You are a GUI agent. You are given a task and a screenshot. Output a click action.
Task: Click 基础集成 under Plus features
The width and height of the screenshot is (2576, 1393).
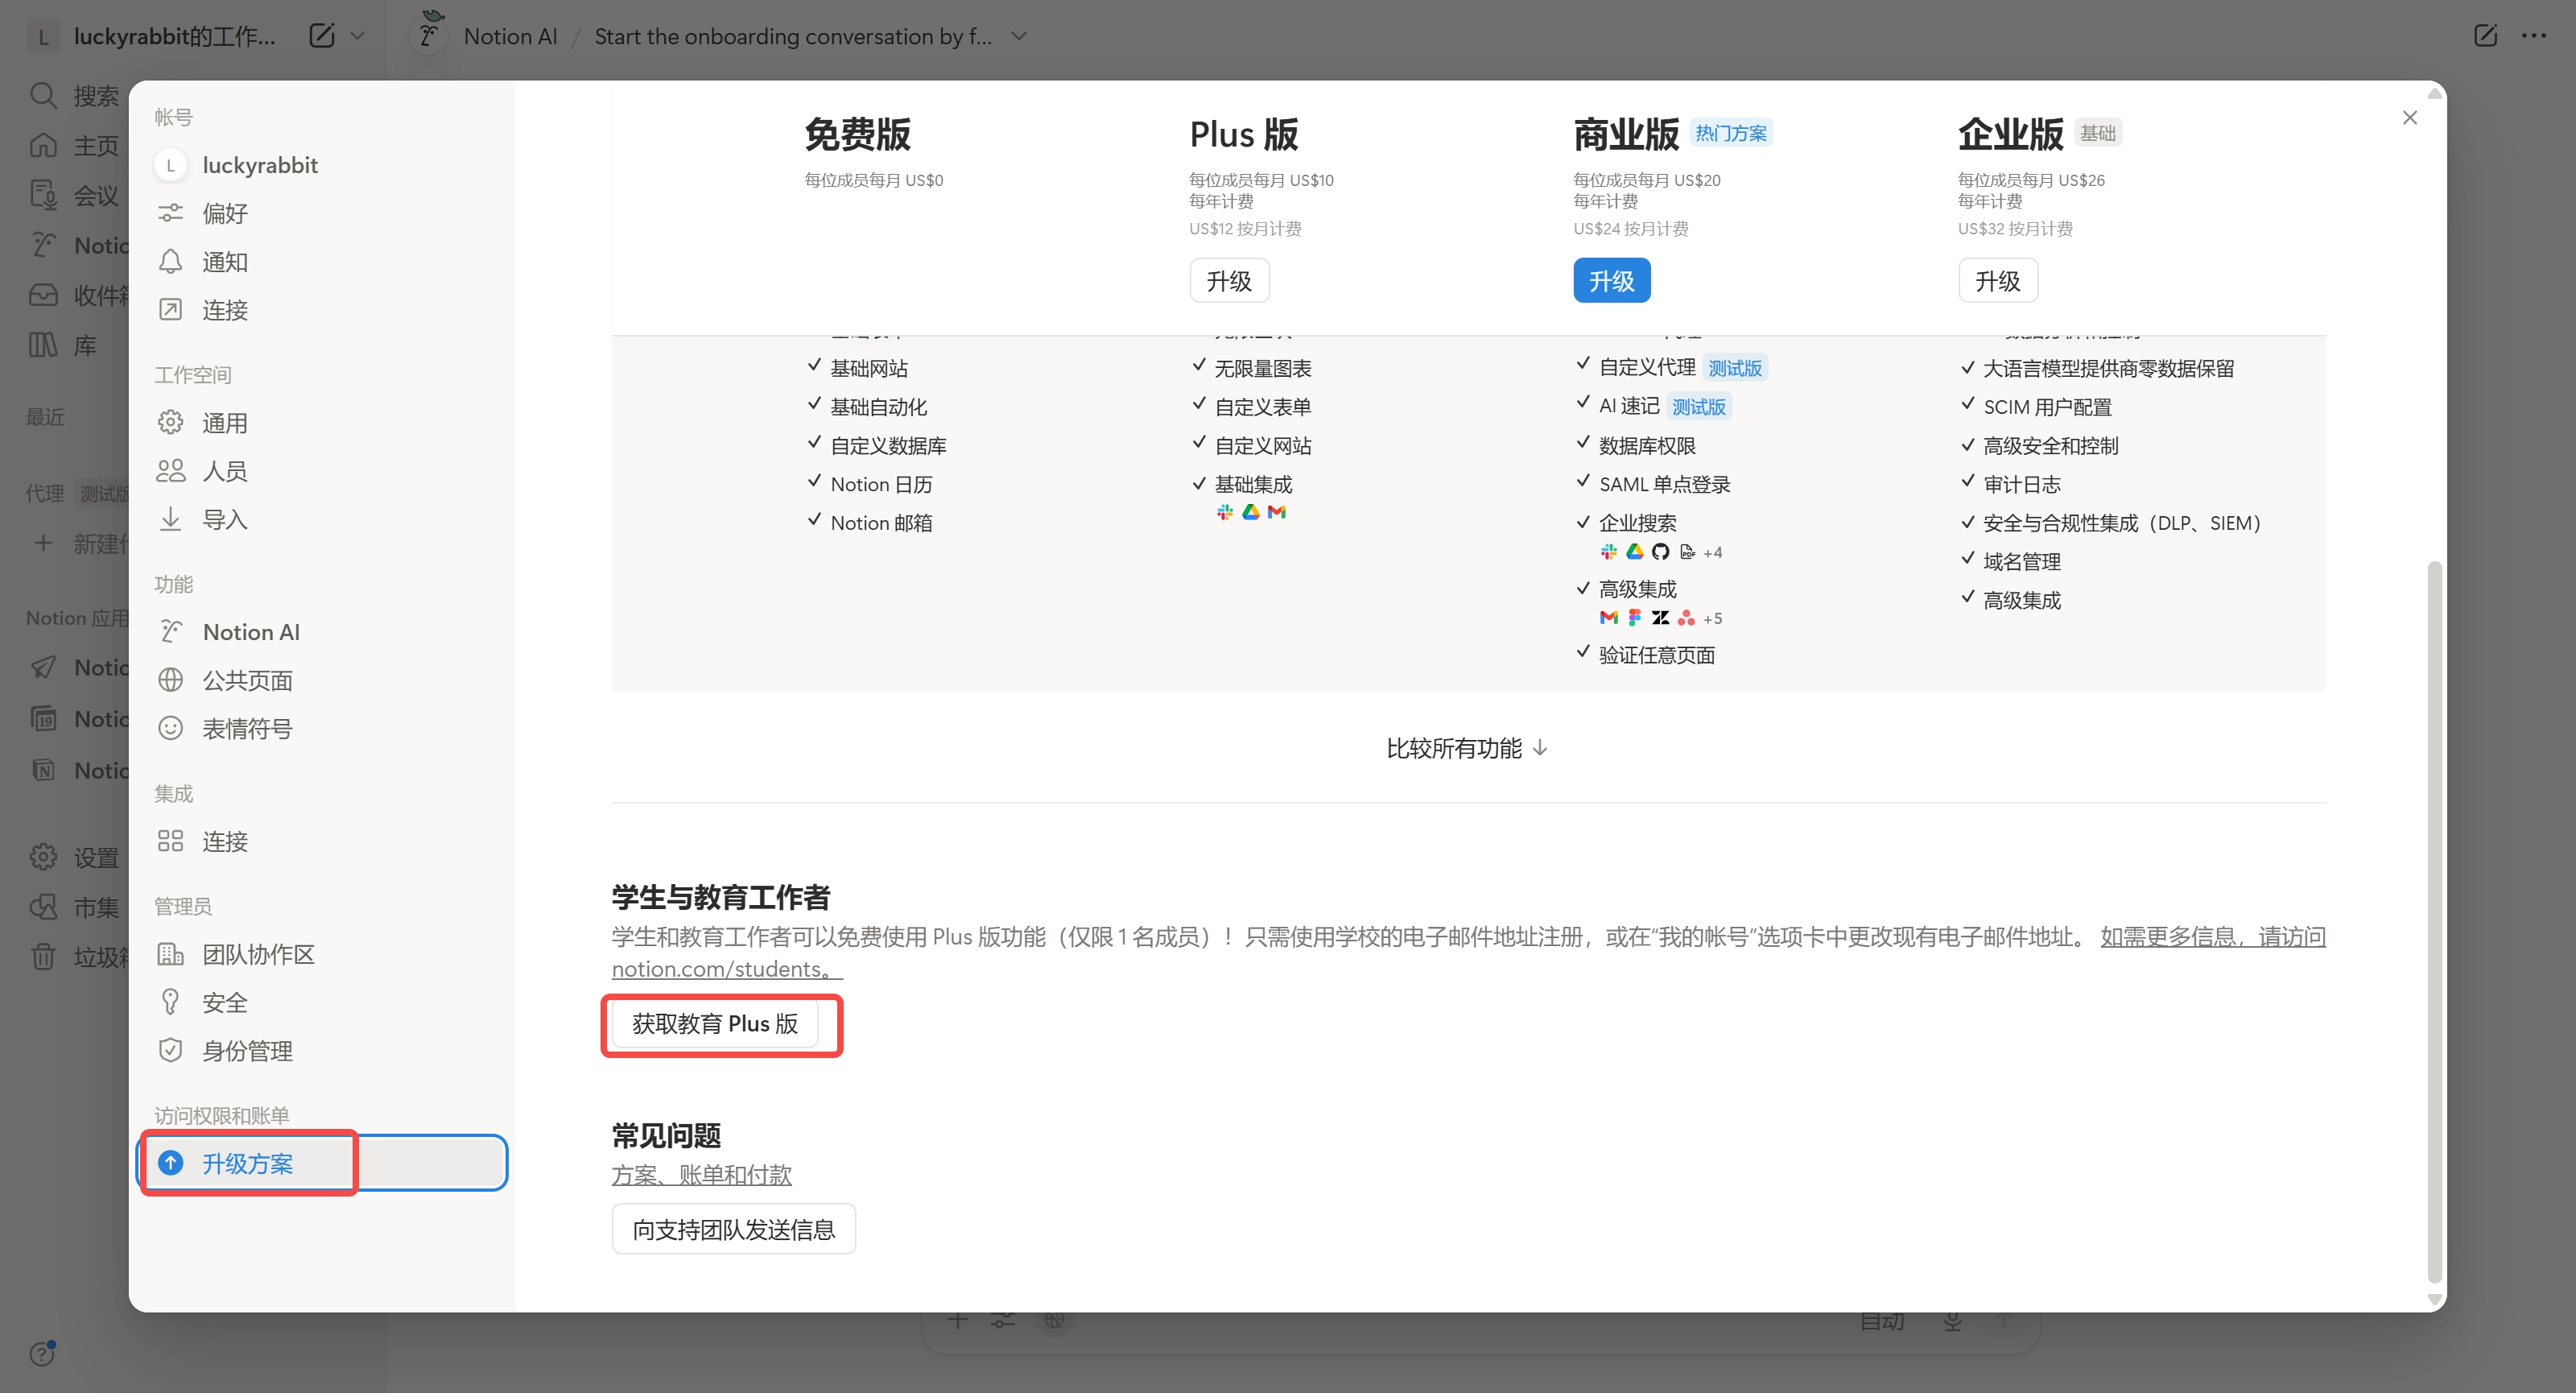point(1253,484)
